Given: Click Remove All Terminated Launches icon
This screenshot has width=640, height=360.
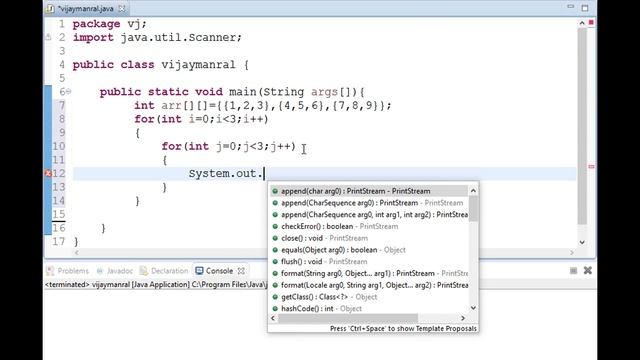Looking at the screenshot, I should click(588, 271).
